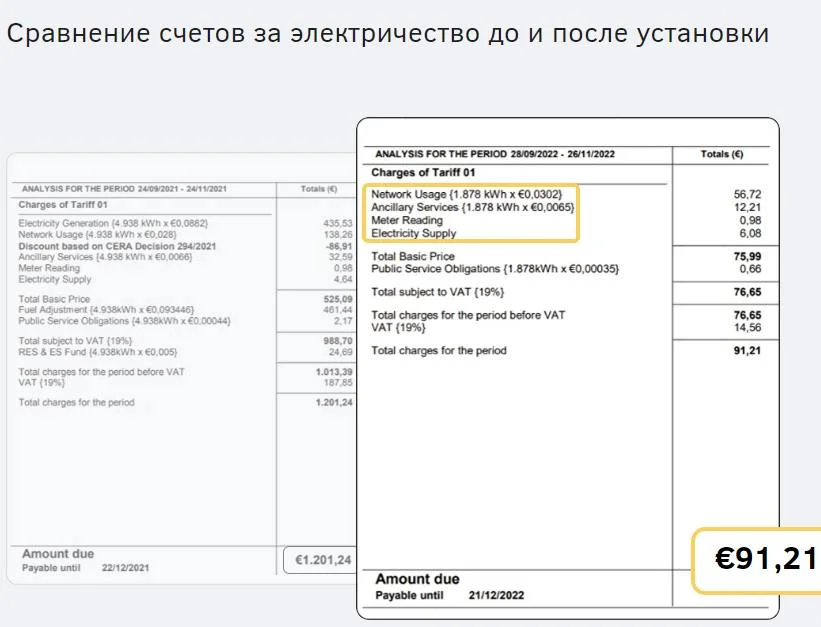The height and width of the screenshot is (627, 821).
Task: Select the 91,21 total charges value in table
Action: point(746,351)
